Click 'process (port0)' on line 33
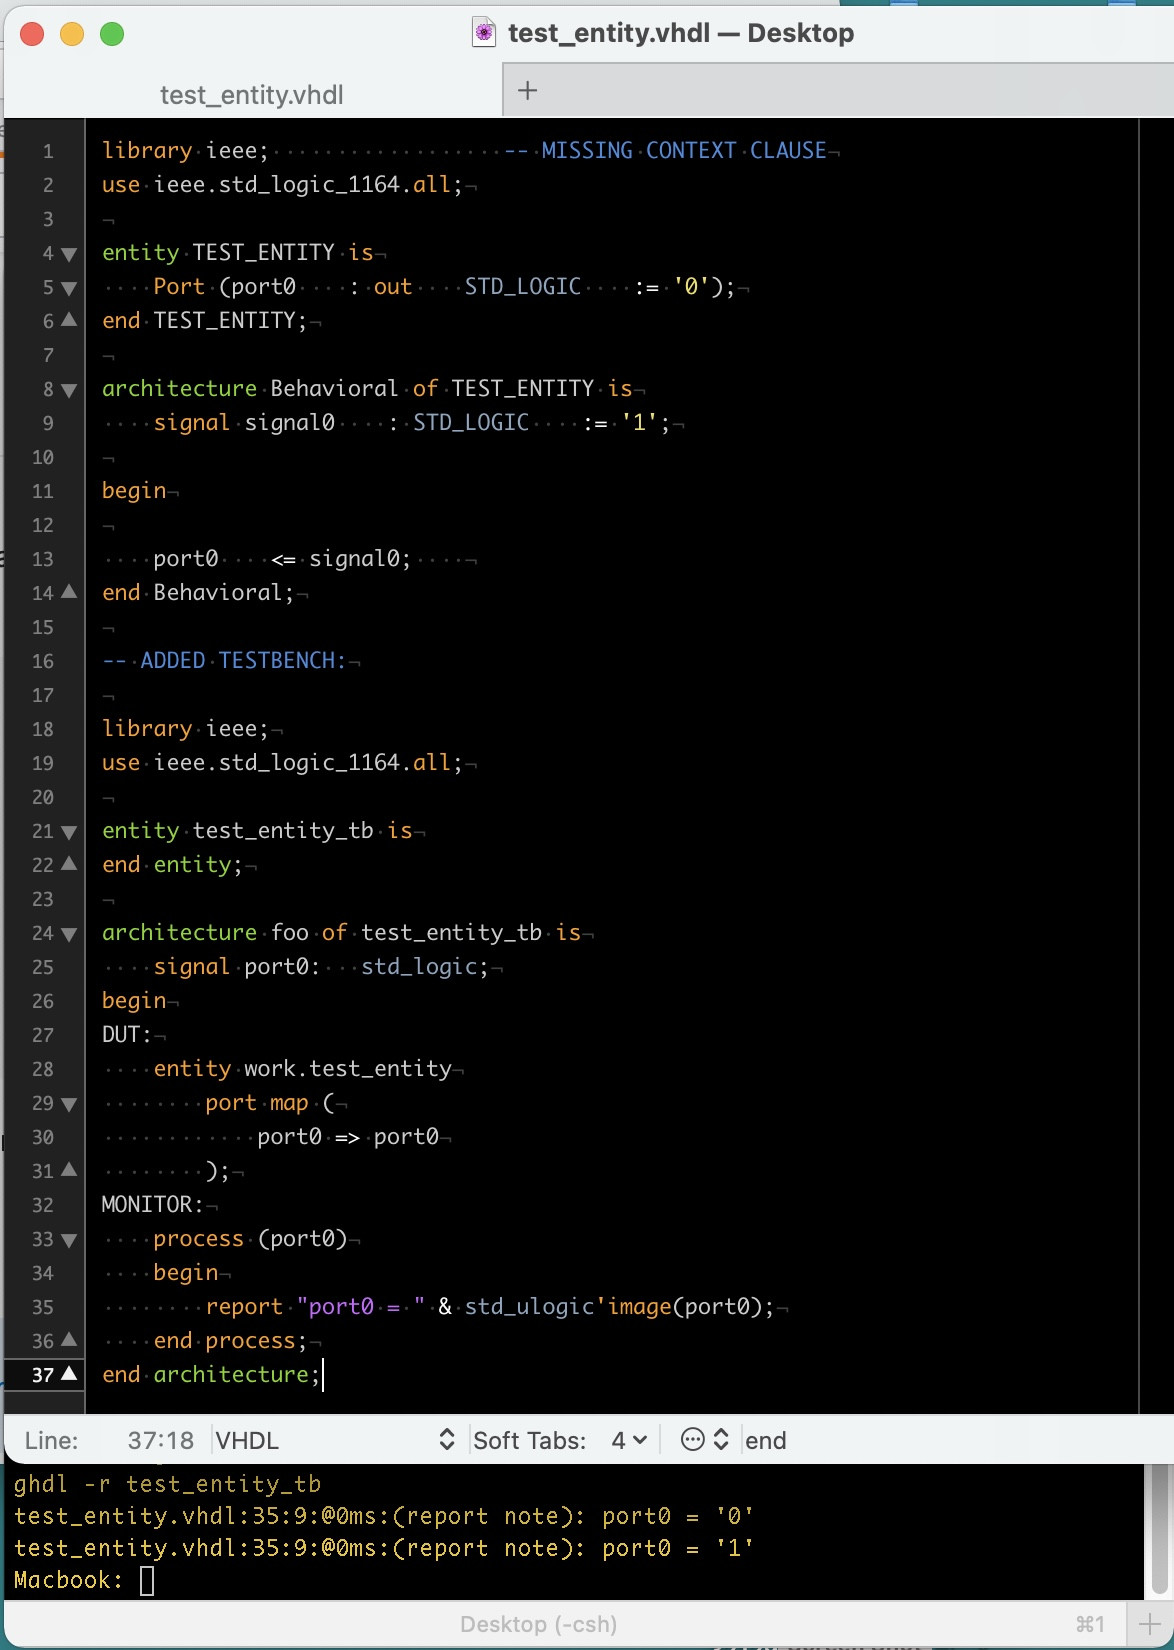Screen dimensions: 1174x1650 250,1239
